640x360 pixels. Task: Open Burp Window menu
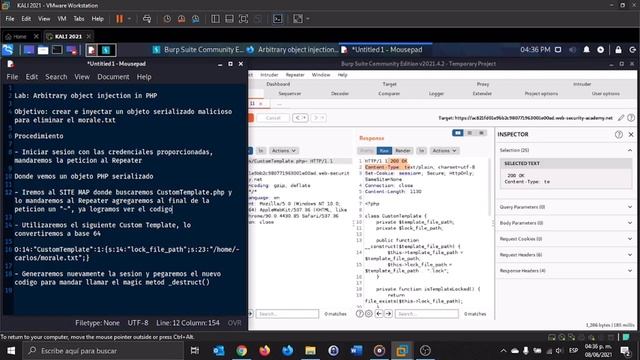click(321, 75)
